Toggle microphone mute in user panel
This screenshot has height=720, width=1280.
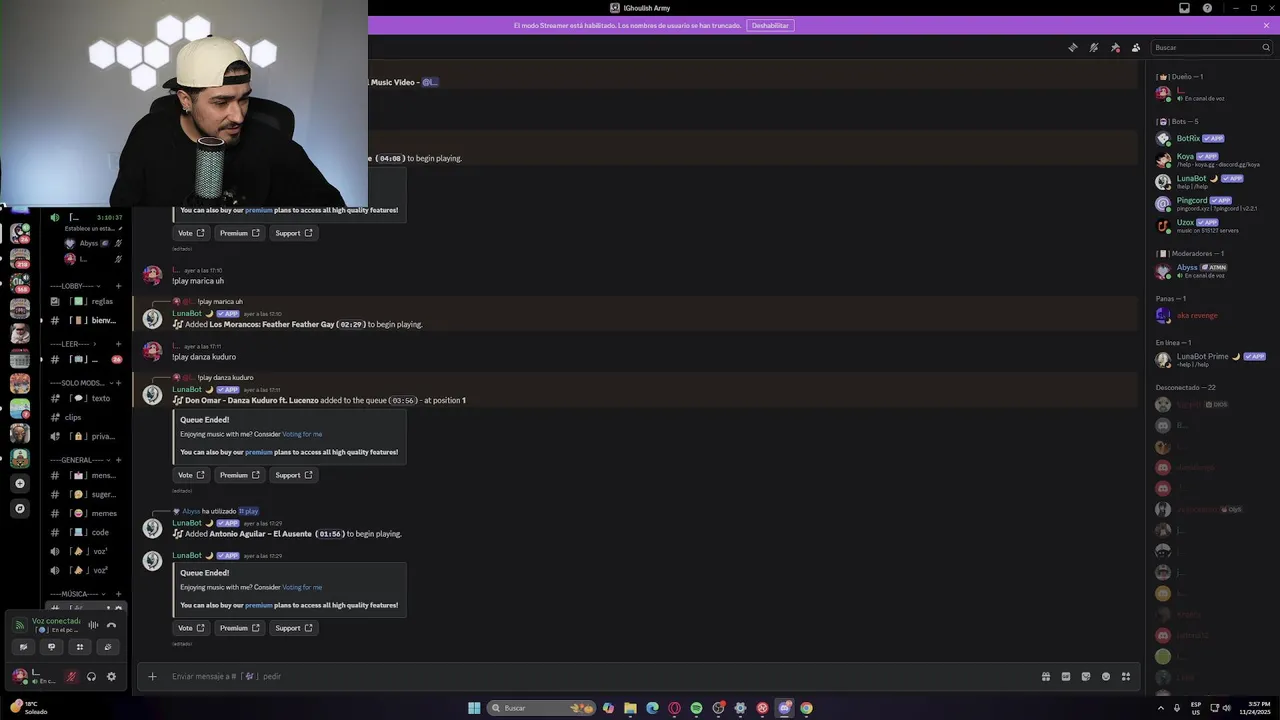71,677
